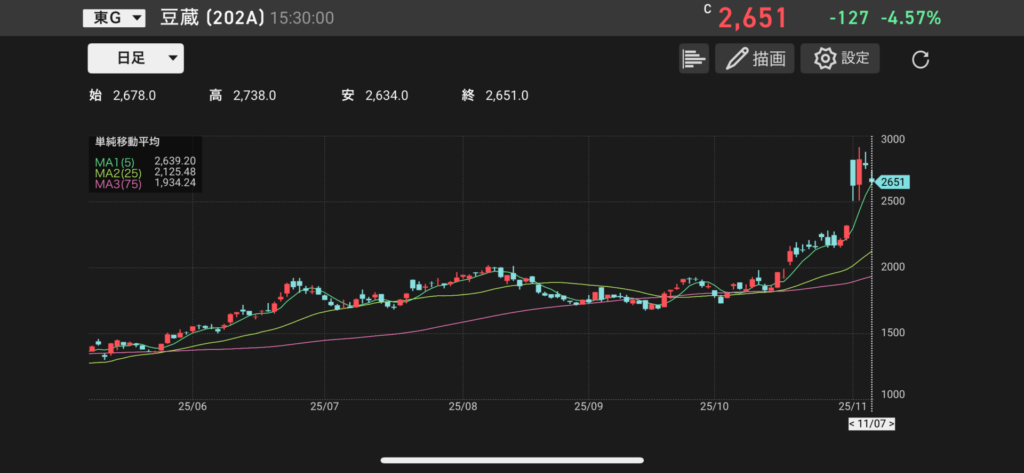Click the 2500 price axis label
The height and width of the screenshot is (473, 1024).
(893, 202)
